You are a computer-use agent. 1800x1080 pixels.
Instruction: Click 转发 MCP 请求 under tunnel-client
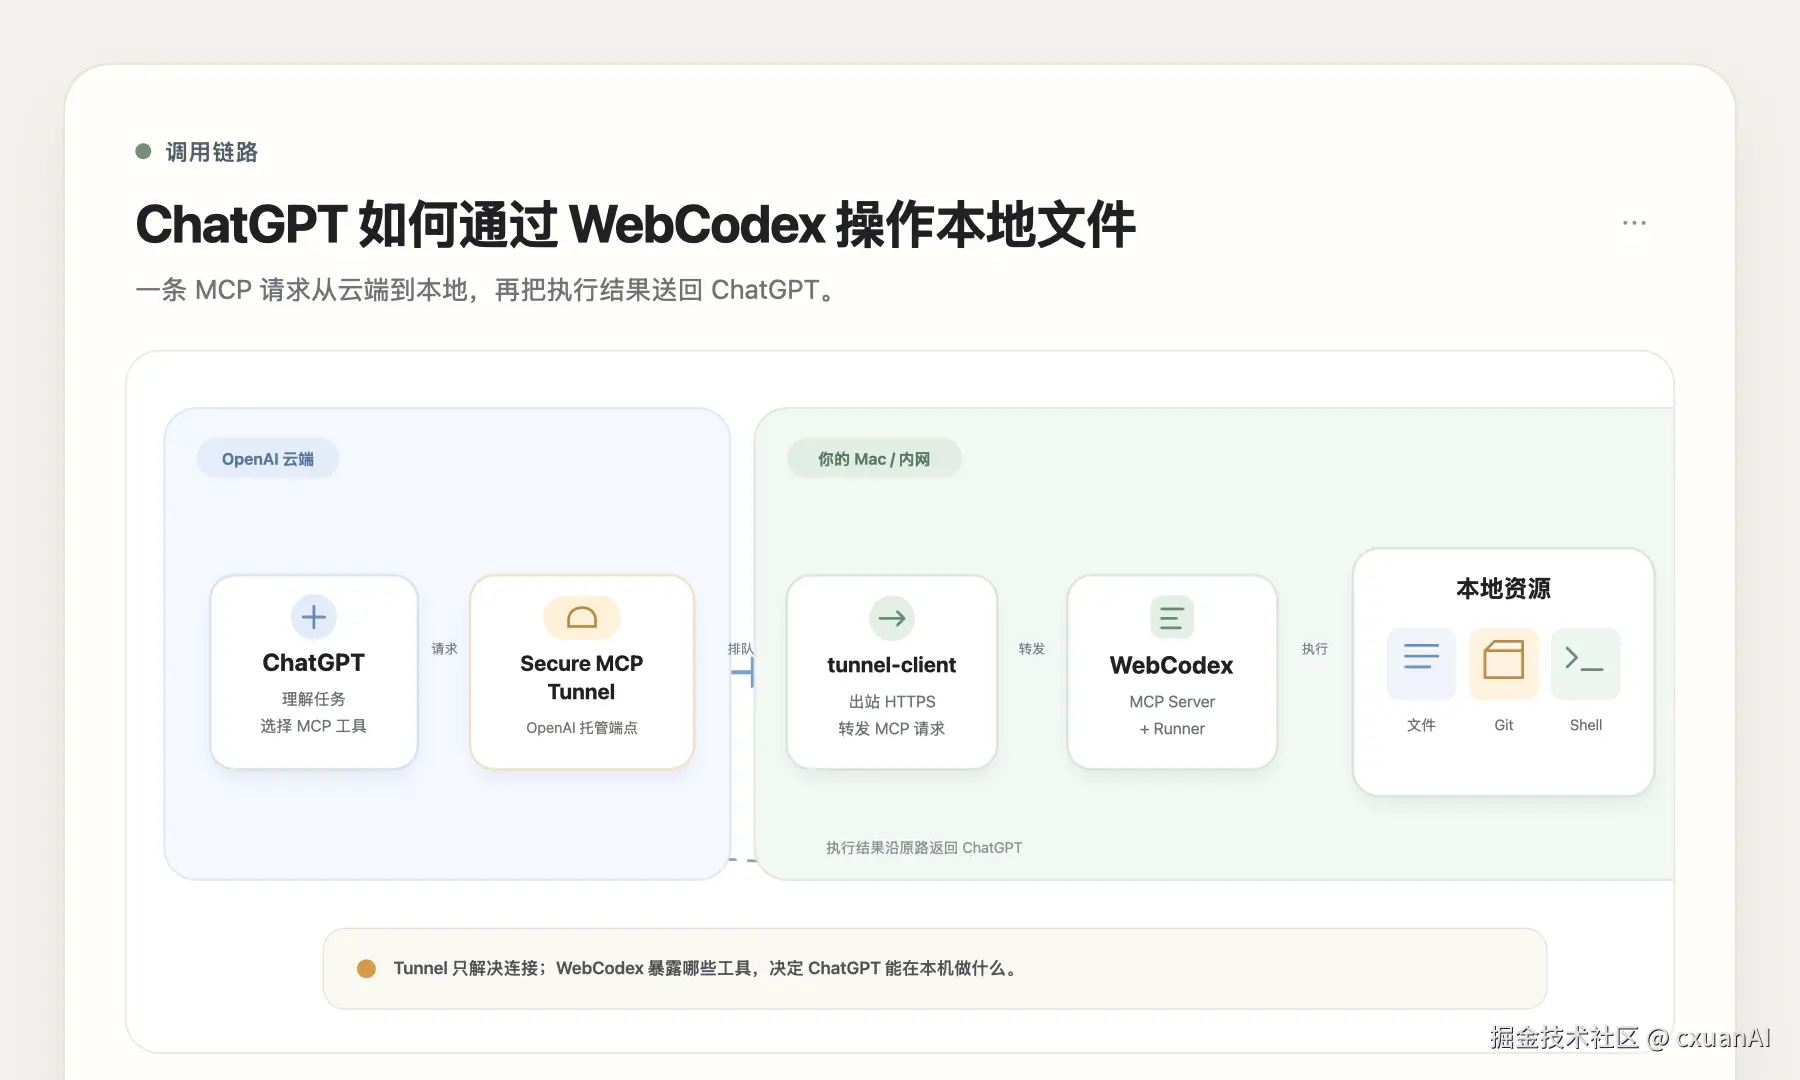click(x=892, y=729)
